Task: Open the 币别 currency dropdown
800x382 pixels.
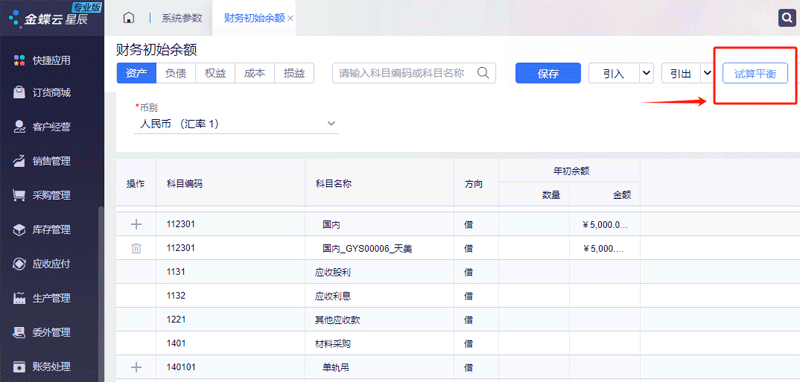Action: point(235,123)
